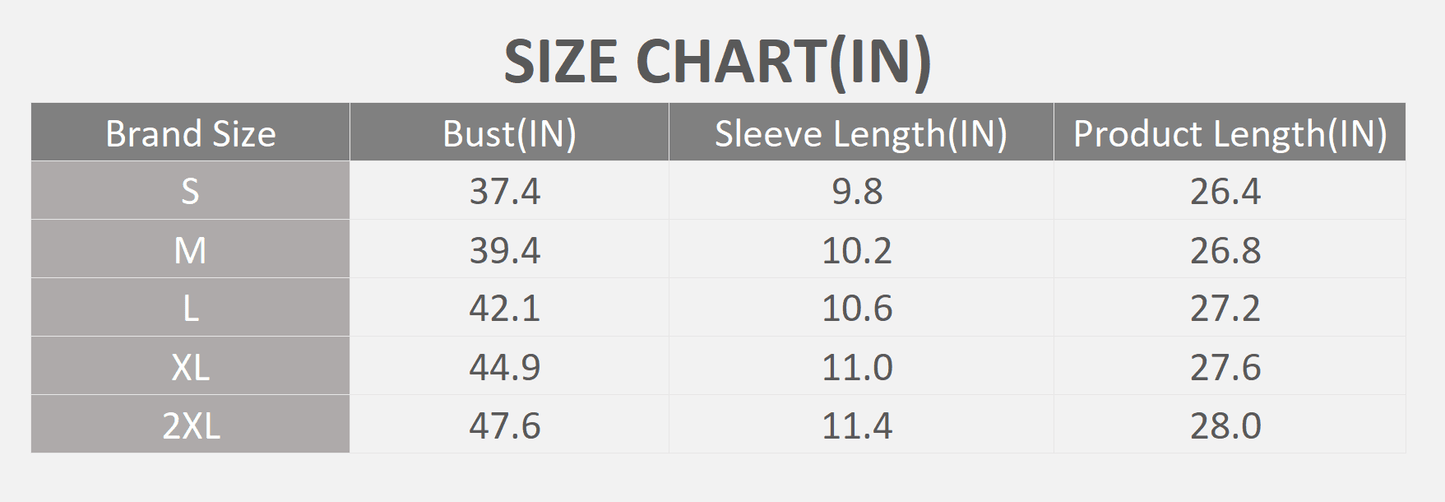Choose the 28.0 product length cell
This screenshot has height=502, width=1445.
1229,424
